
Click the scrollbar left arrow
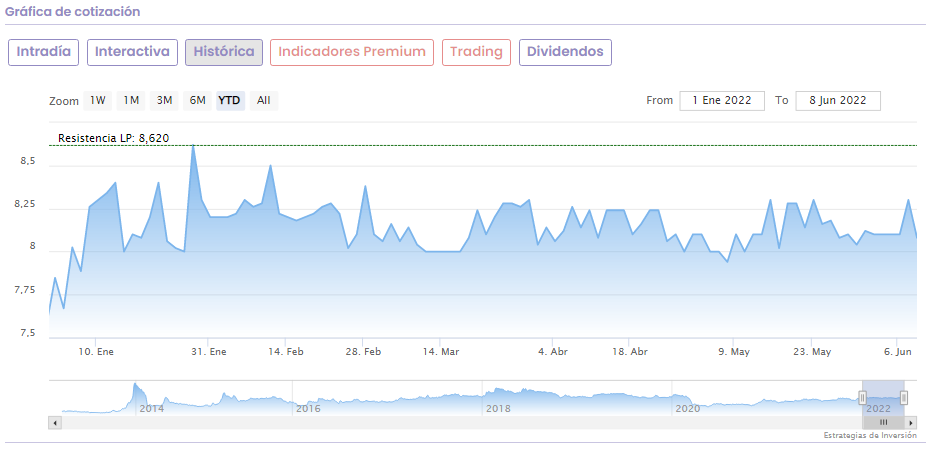pos(55,422)
